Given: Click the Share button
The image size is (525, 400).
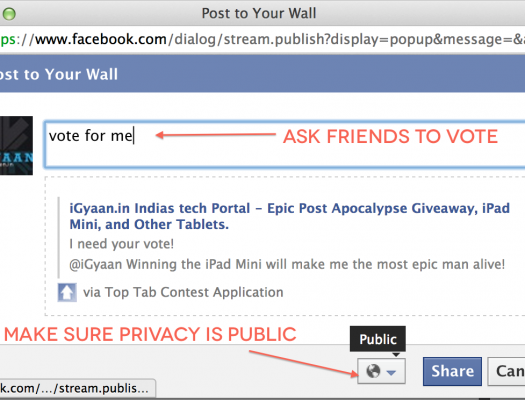Looking at the screenshot, I should point(452,371).
